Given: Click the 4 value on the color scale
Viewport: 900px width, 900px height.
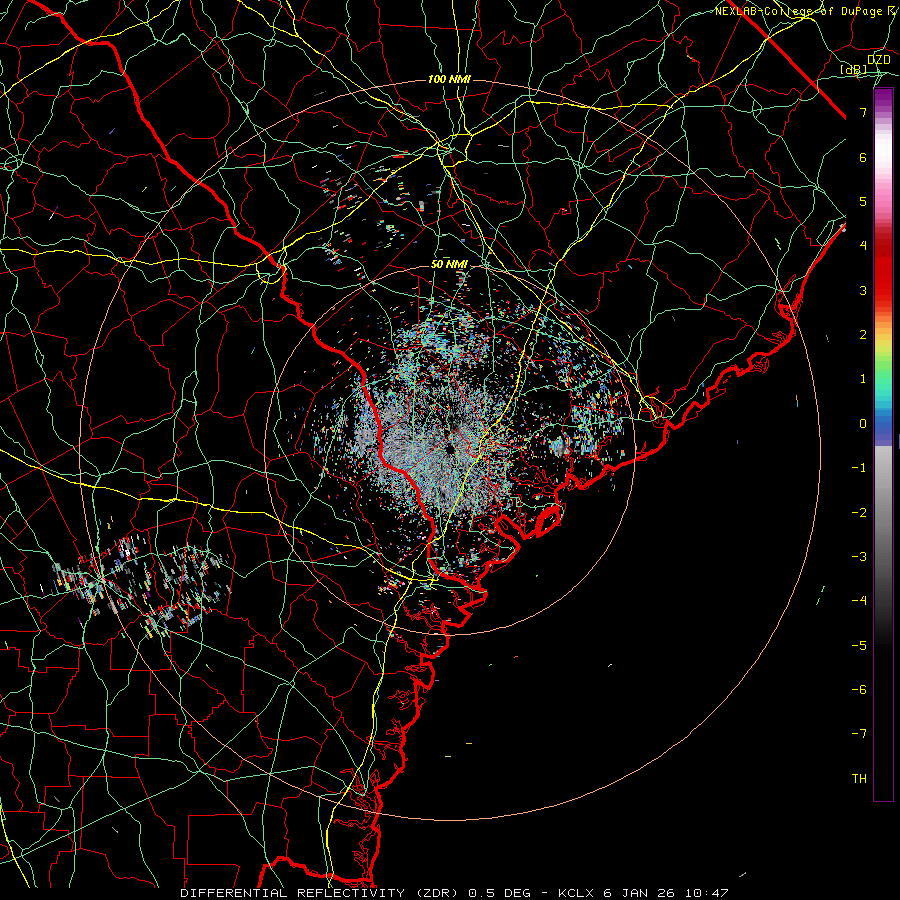Looking at the screenshot, I should 863,246.
